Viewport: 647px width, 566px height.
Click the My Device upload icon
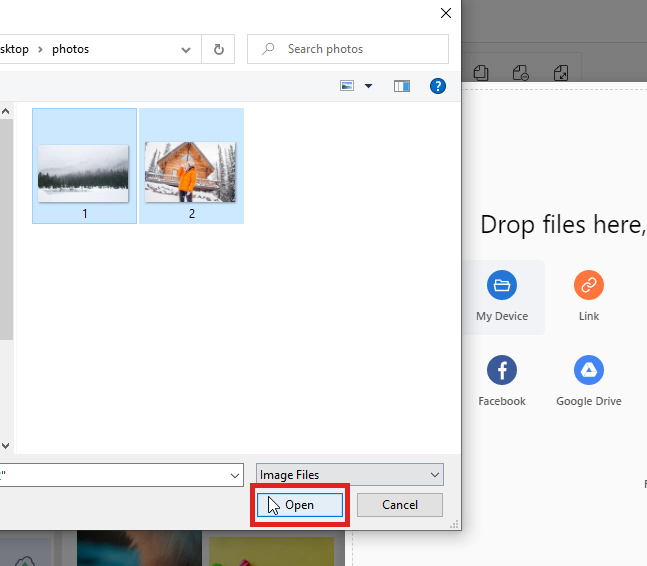click(502, 286)
